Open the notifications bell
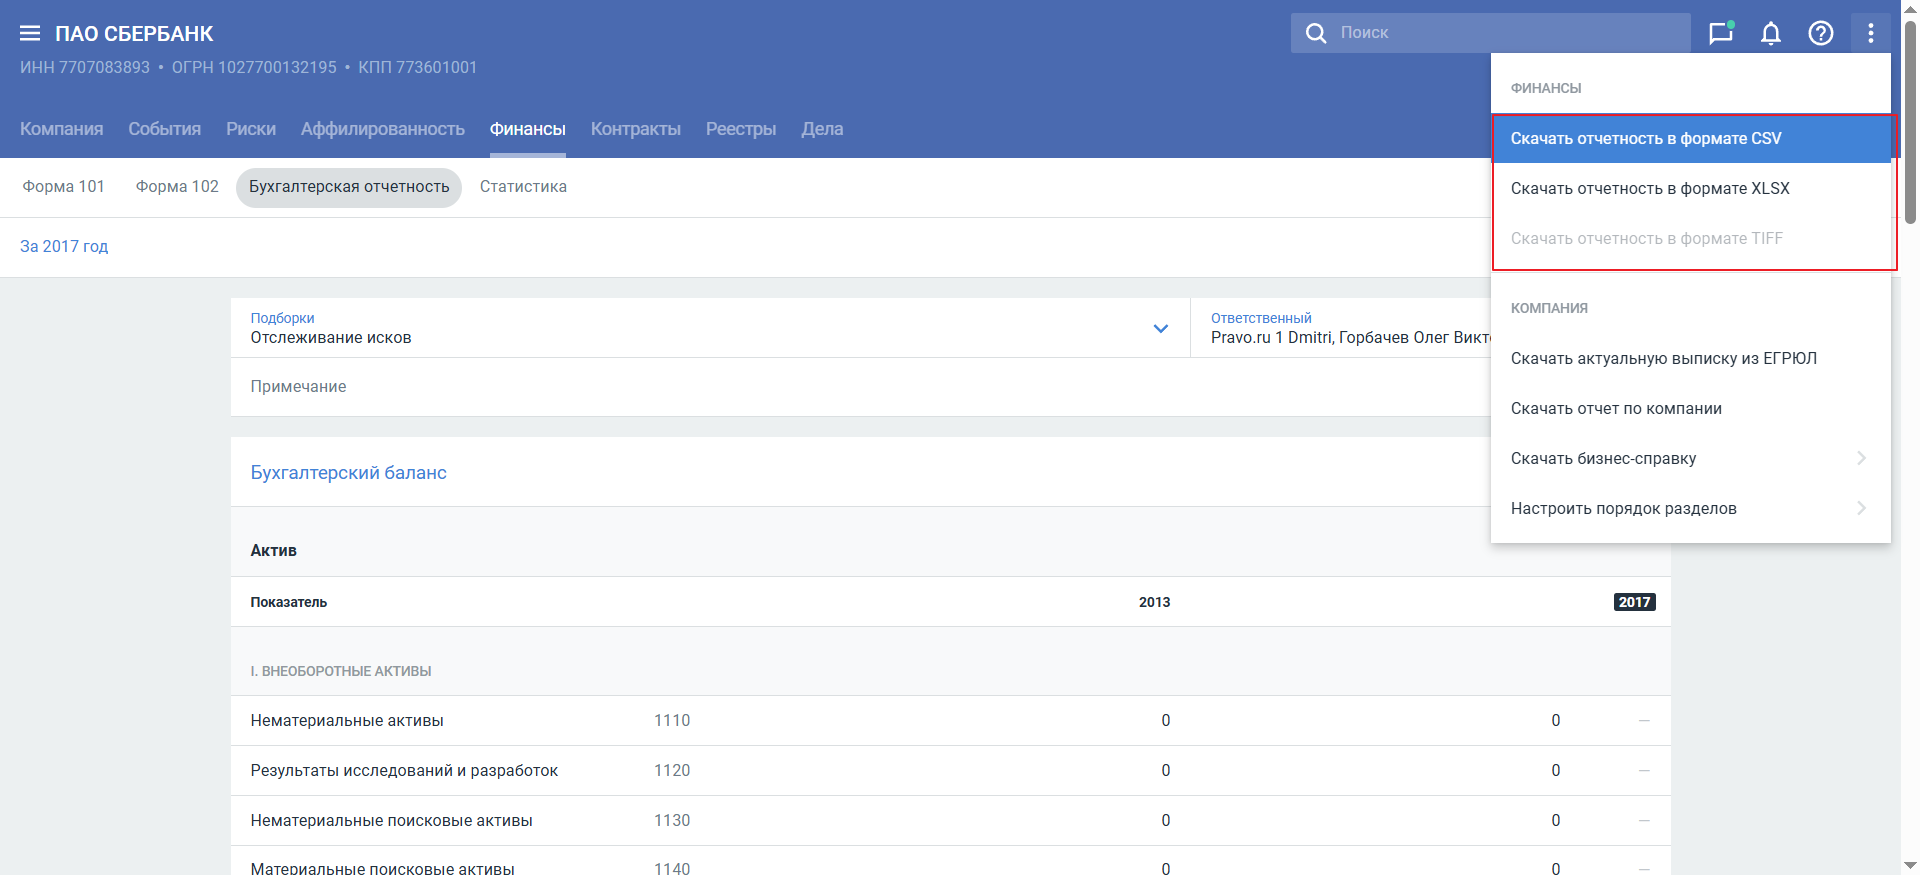This screenshot has height=875, width=1920. (1770, 33)
